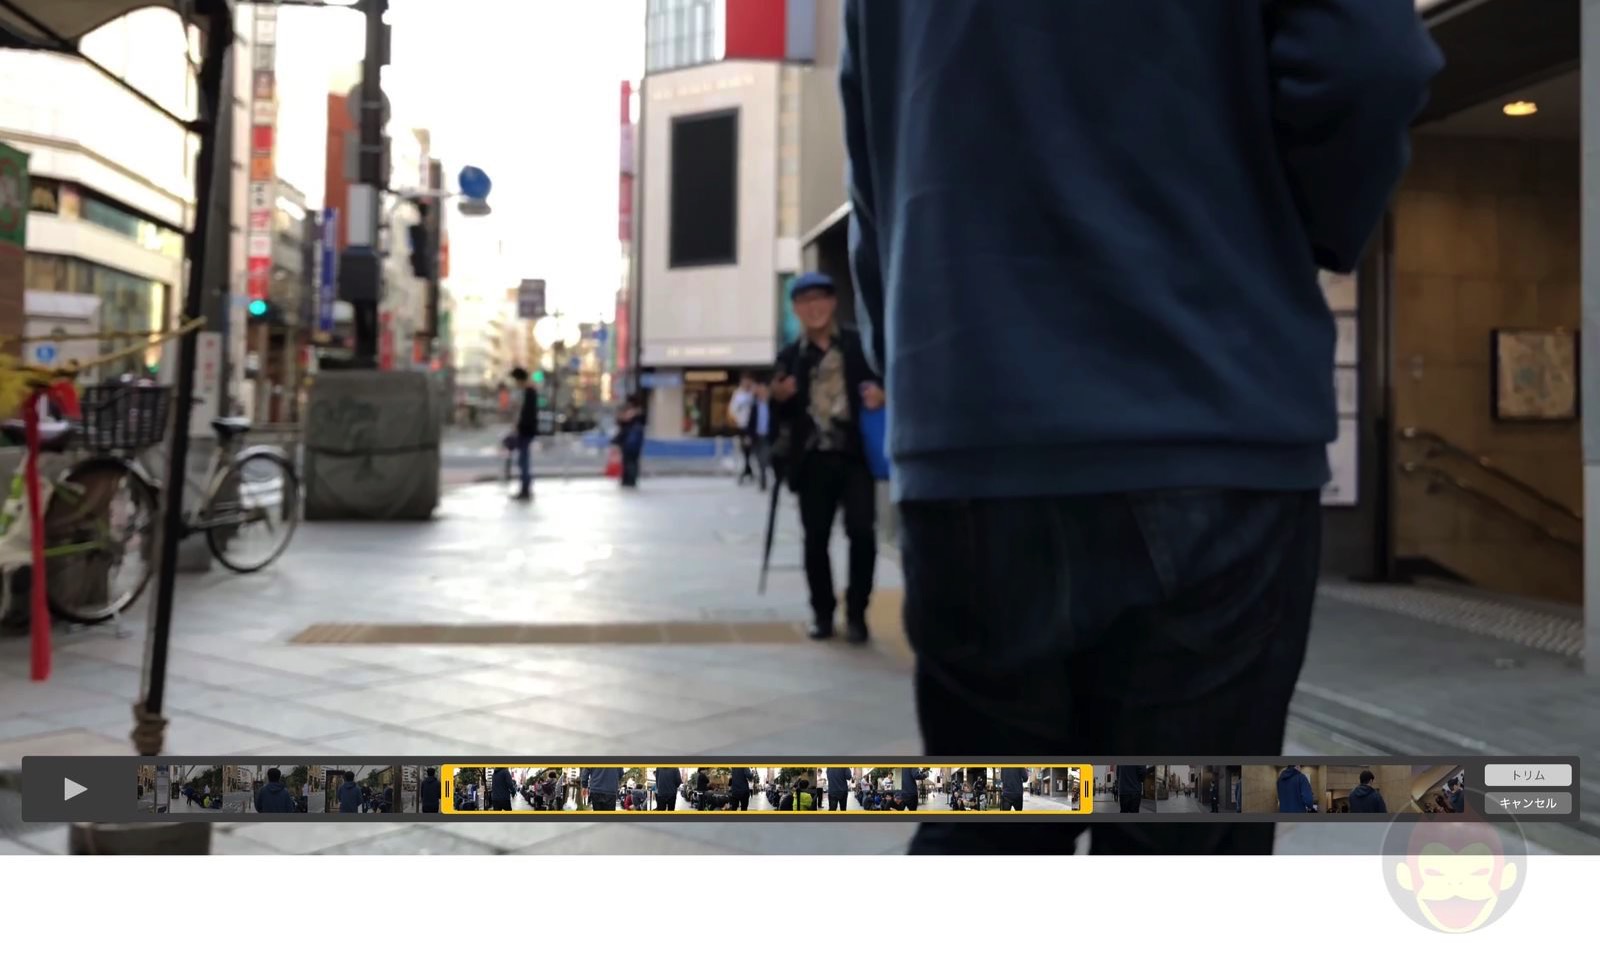This screenshot has width=1600, height=964.
Task: Click the last thumbnail in the timeline
Action: coord(1437,789)
